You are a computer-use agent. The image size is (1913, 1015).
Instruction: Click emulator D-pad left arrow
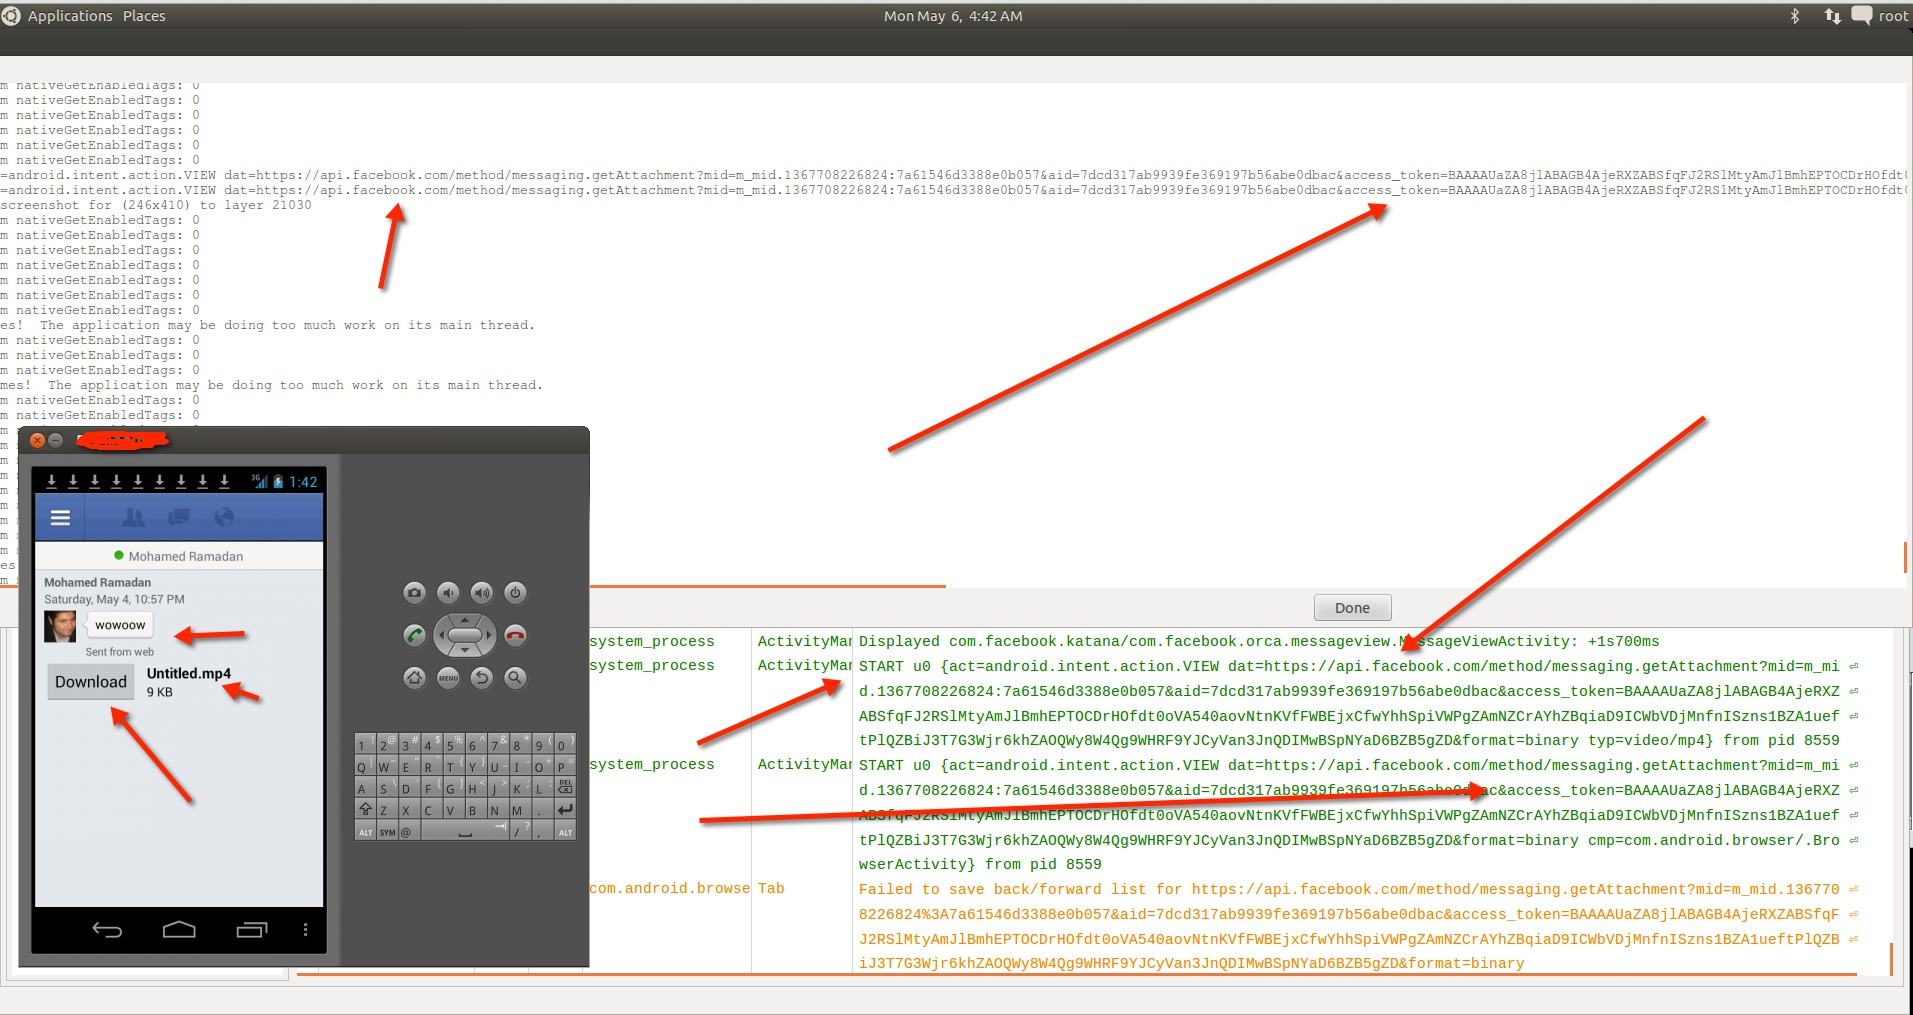coord(441,635)
